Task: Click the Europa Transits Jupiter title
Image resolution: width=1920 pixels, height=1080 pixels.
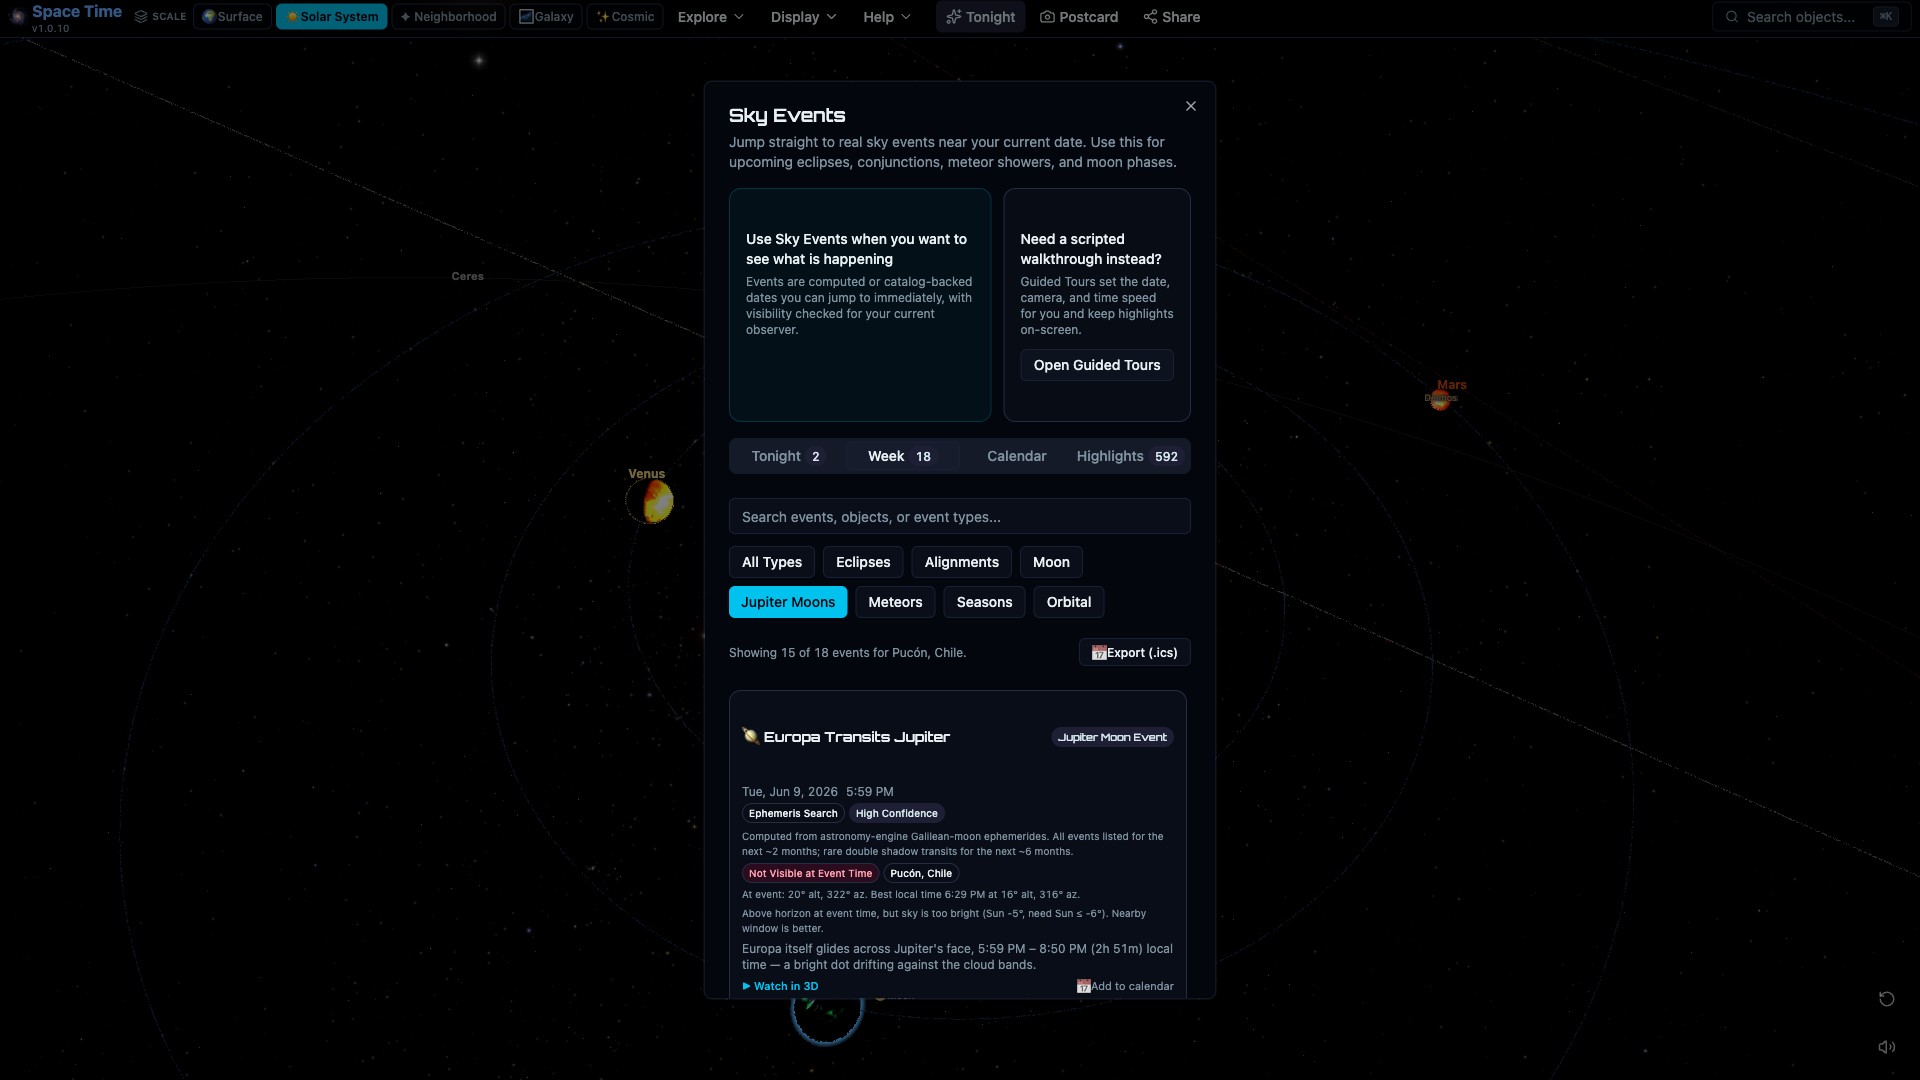Action: [856, 737]
